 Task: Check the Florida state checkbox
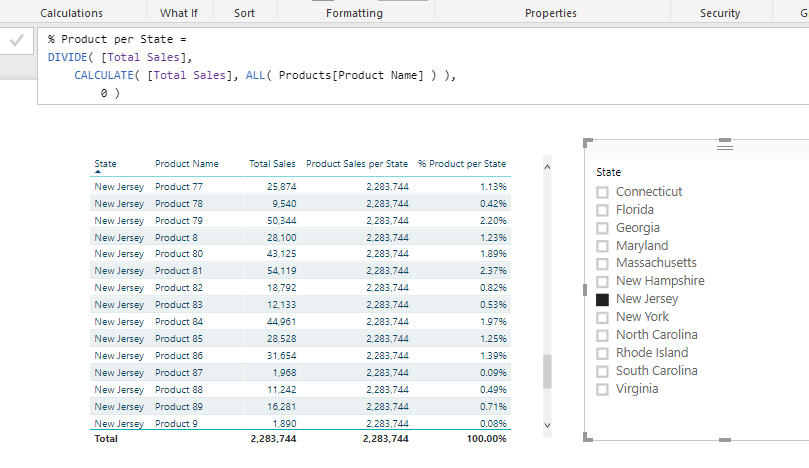coord(602,211)
